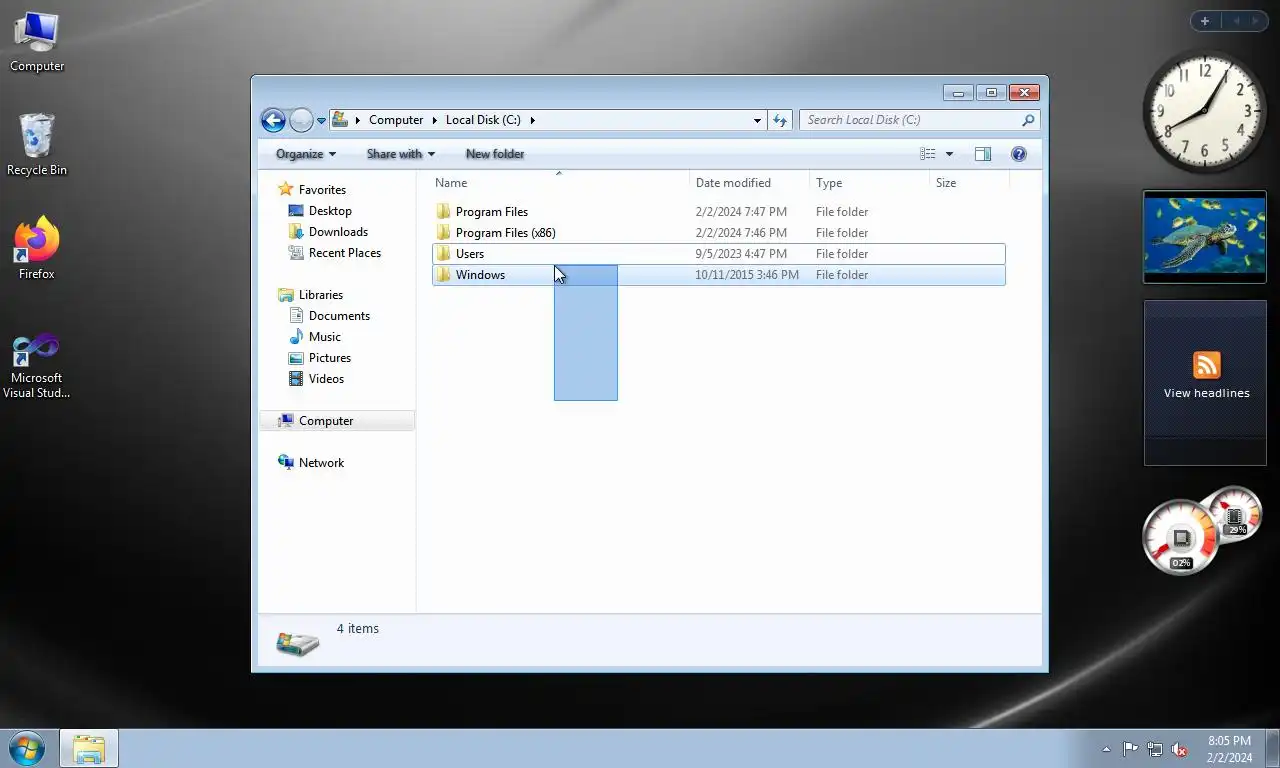
Task: Sort by Size column header
Action: 970,183
